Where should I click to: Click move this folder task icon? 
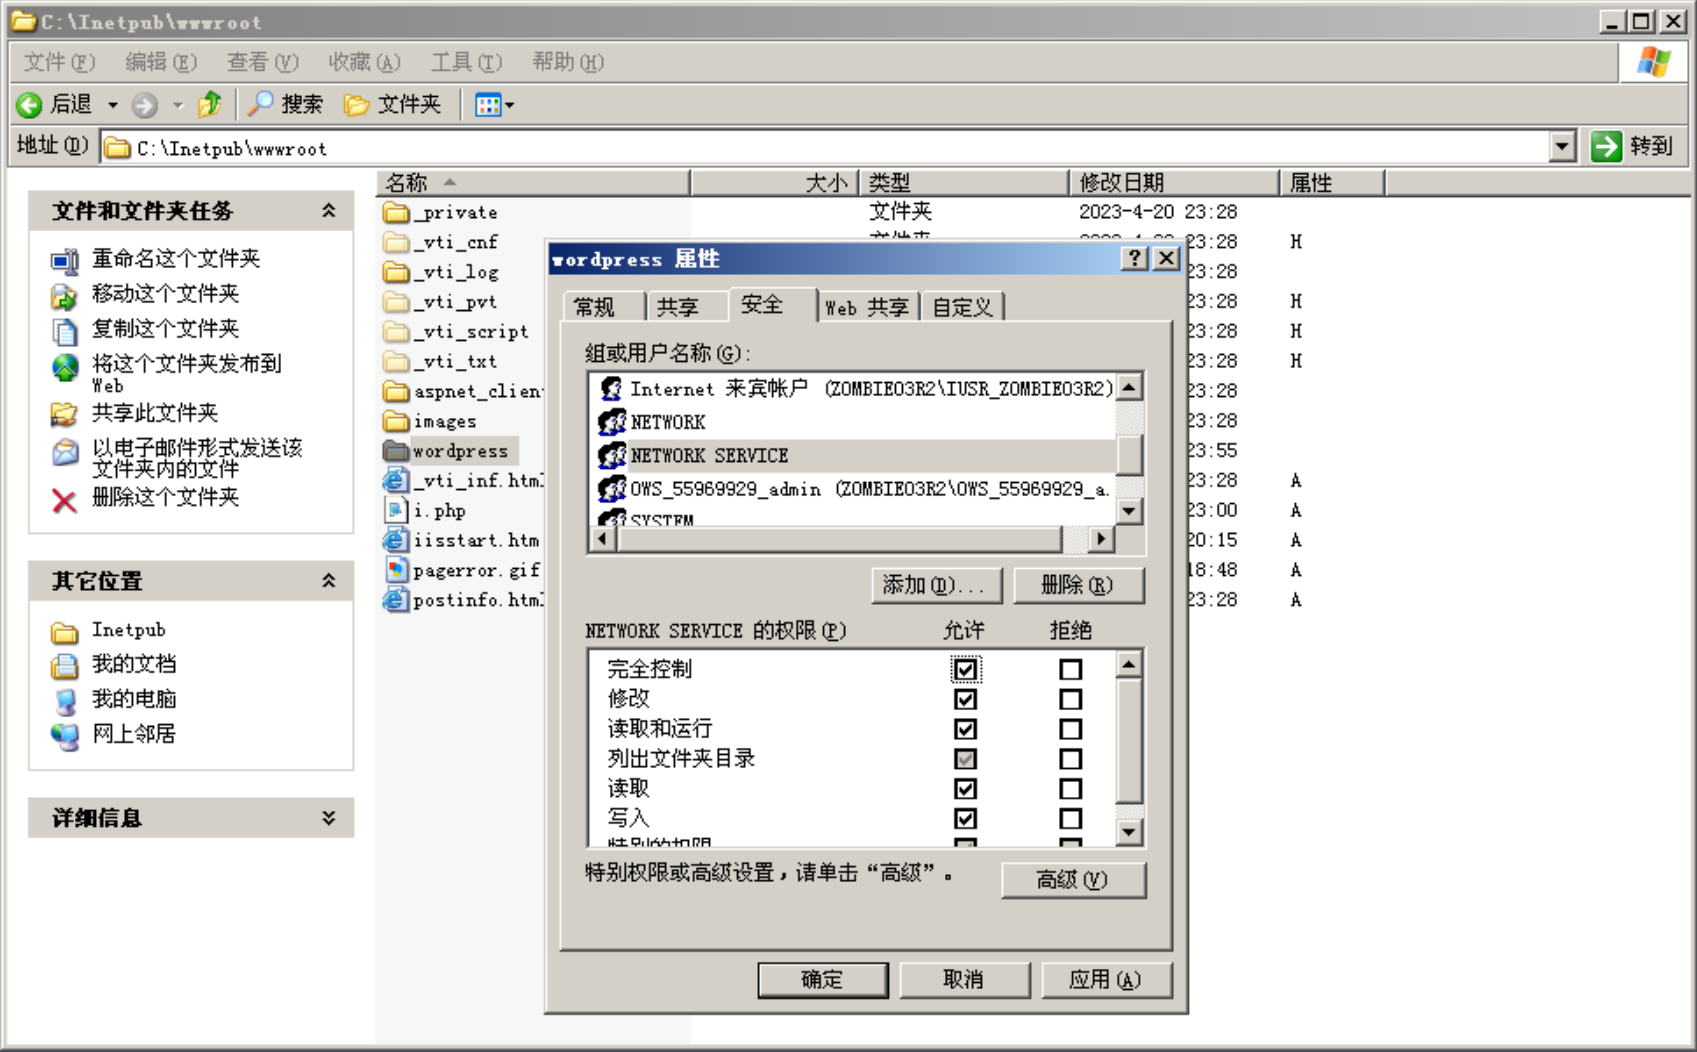point(64,296)
